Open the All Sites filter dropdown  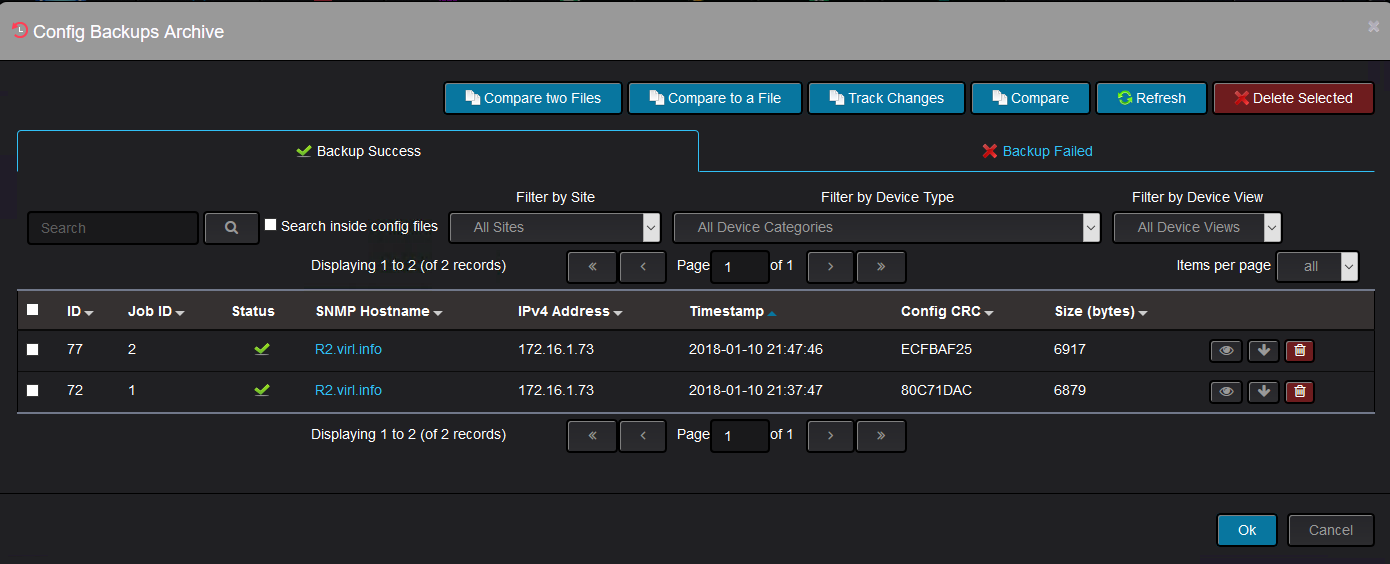point(555,227)
